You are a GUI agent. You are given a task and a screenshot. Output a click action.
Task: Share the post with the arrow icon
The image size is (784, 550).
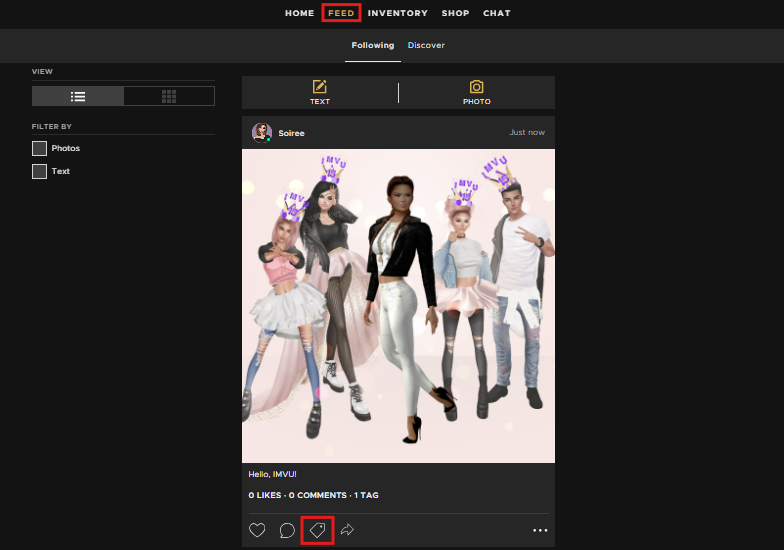(347, 530)
